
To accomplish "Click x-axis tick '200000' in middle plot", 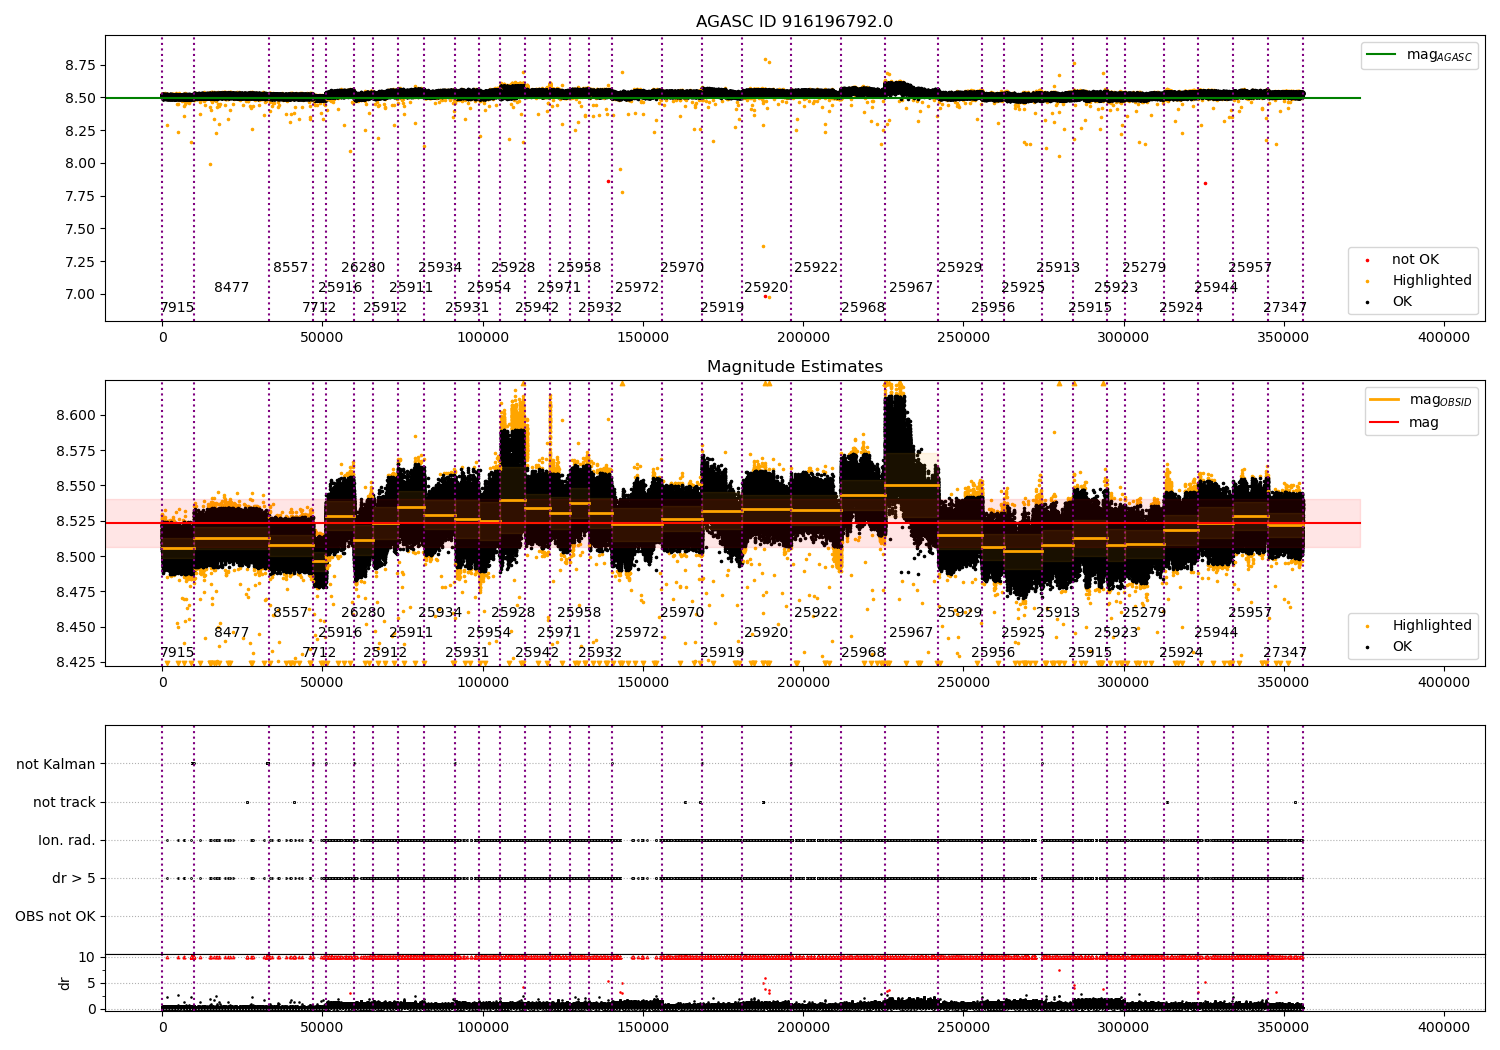I will tap(803, 682).
